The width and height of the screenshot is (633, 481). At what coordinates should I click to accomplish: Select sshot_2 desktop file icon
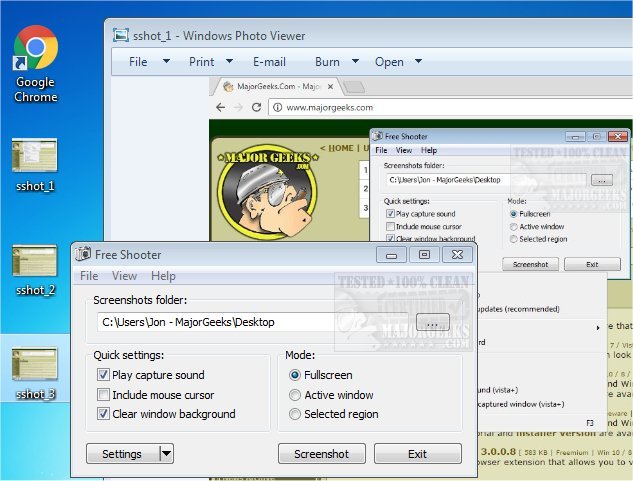(35, 260)
